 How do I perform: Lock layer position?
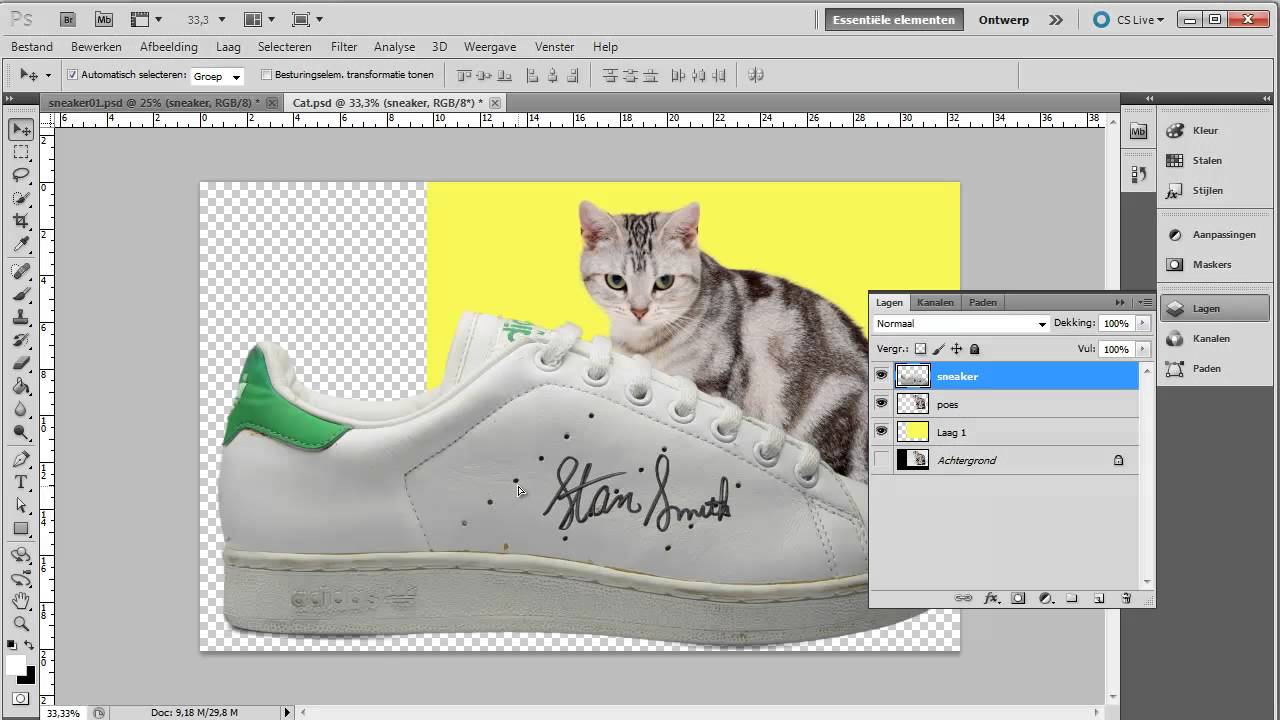(957, 349)
